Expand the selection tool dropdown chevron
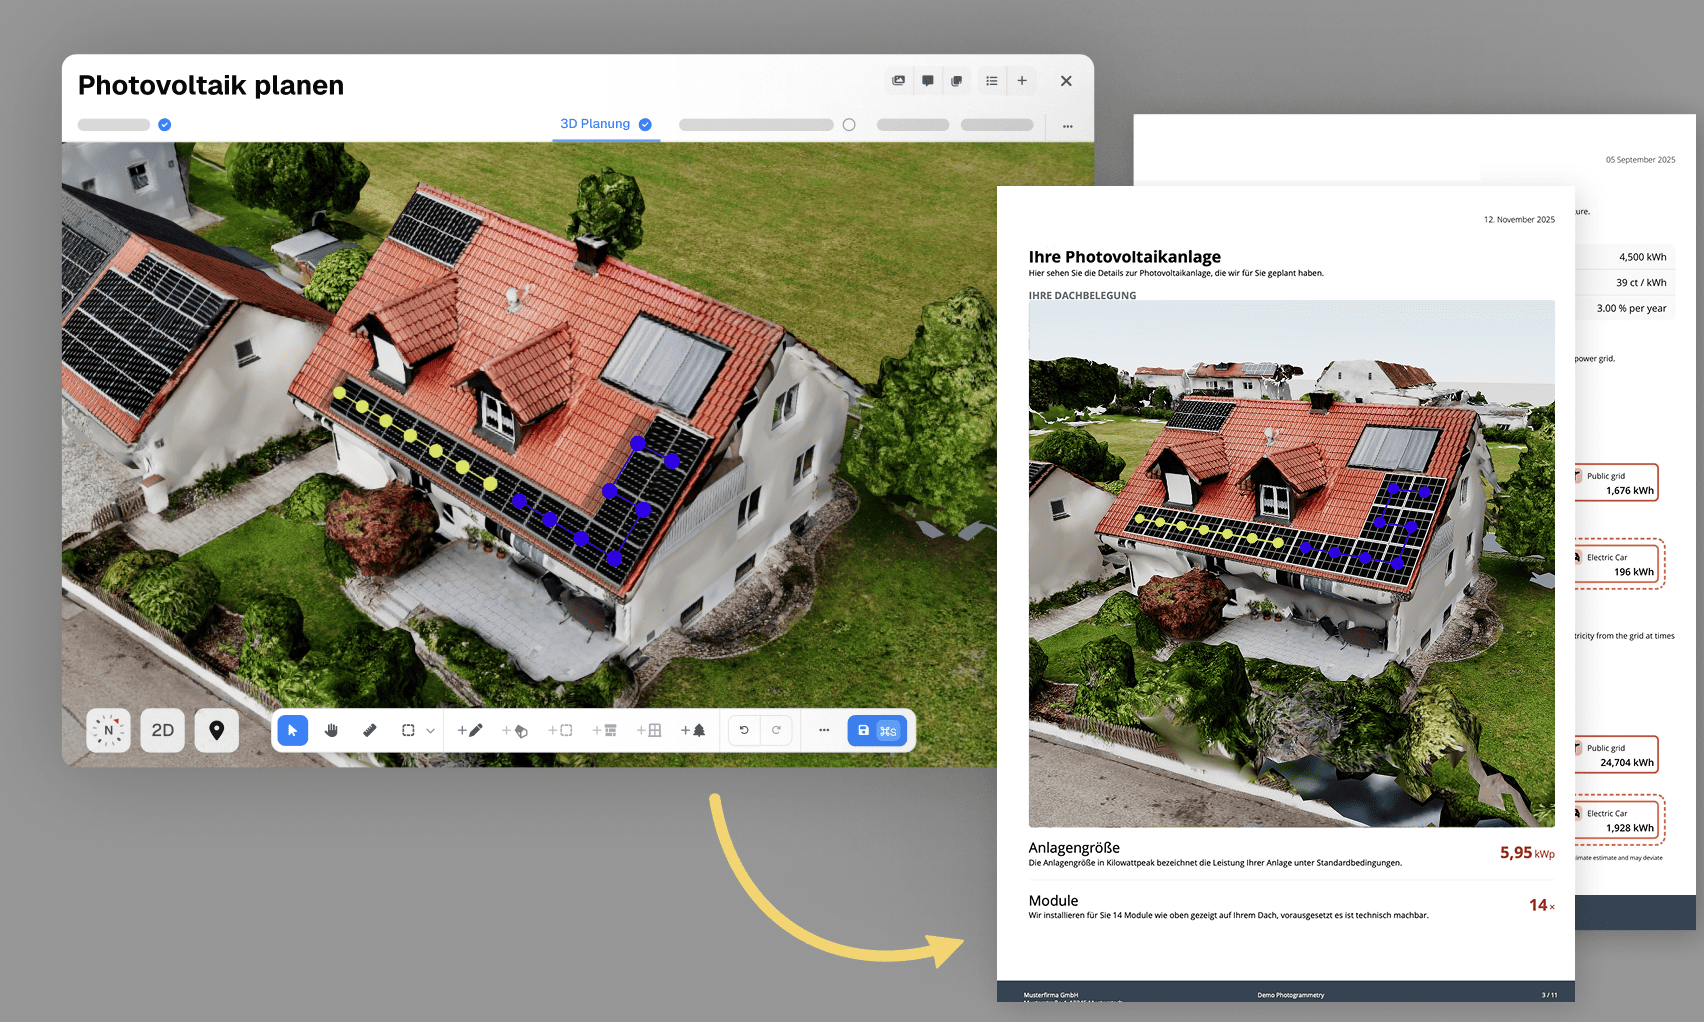 (431, 730)
